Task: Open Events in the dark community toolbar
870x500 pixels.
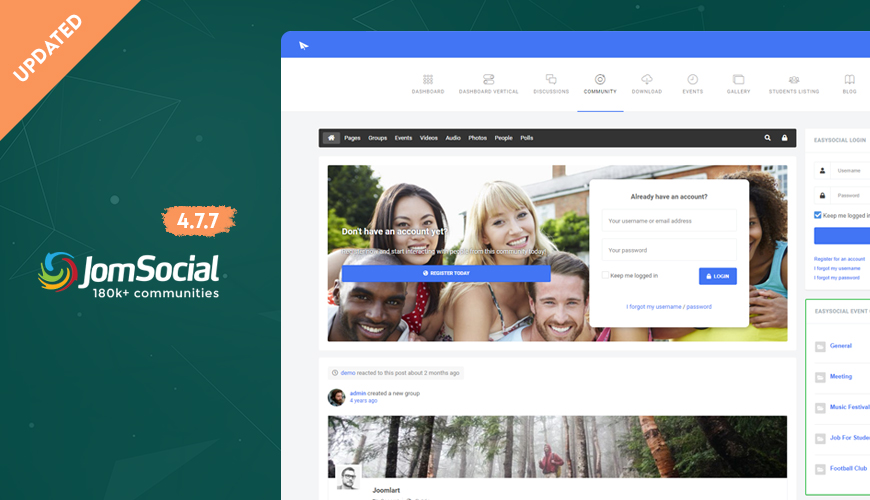Action: (x=403, y=138)
